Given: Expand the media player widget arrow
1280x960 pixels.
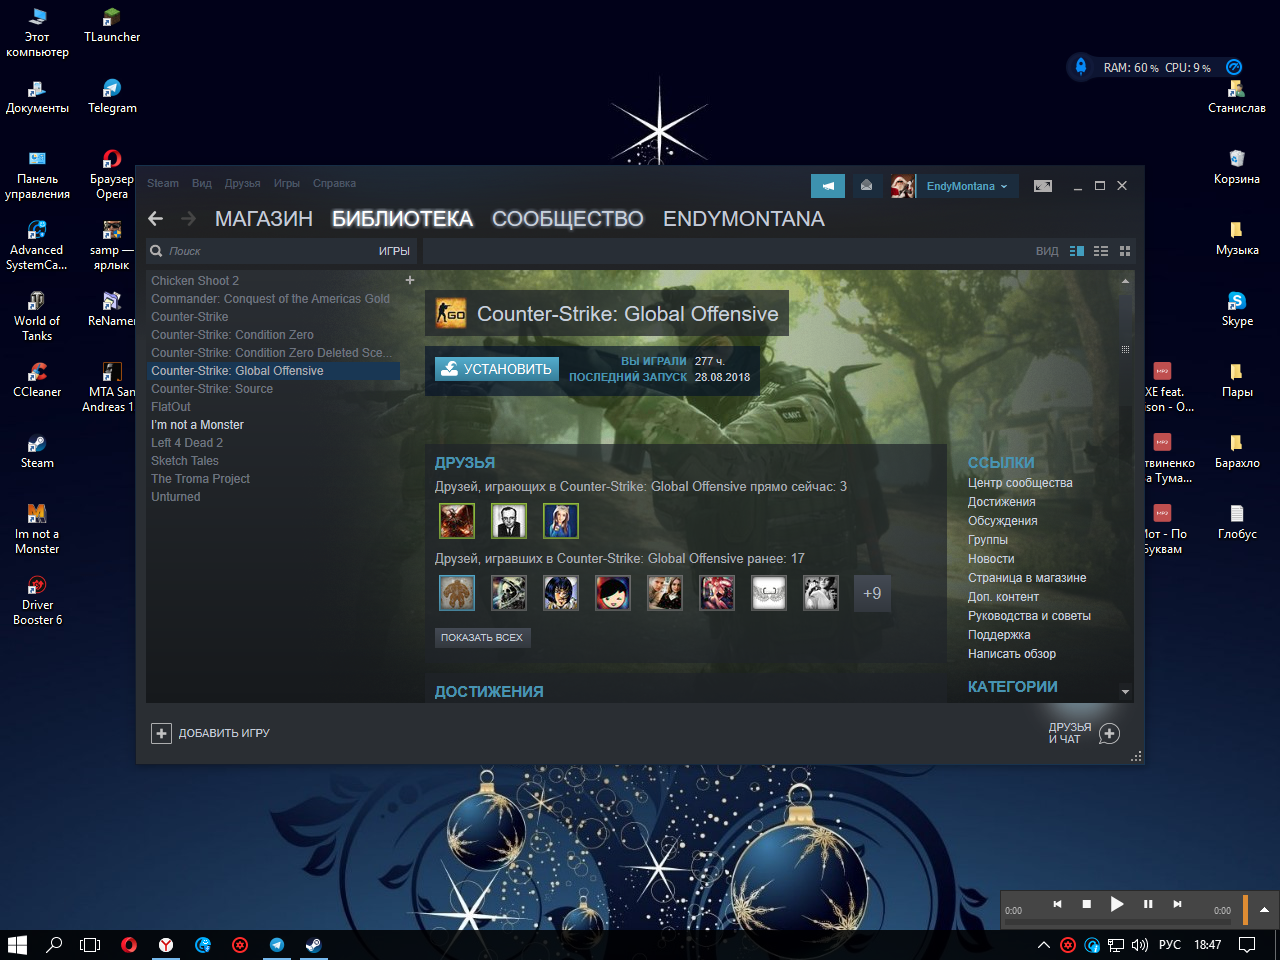Looking at the screenshot, I should coord(1264,910).
